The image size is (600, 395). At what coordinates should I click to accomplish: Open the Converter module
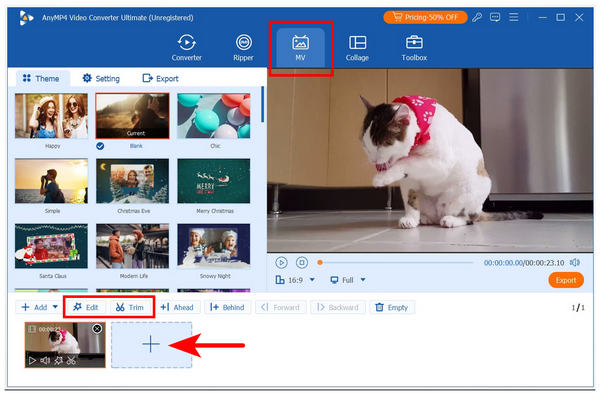pyautogui.click(x=186, y=47)
